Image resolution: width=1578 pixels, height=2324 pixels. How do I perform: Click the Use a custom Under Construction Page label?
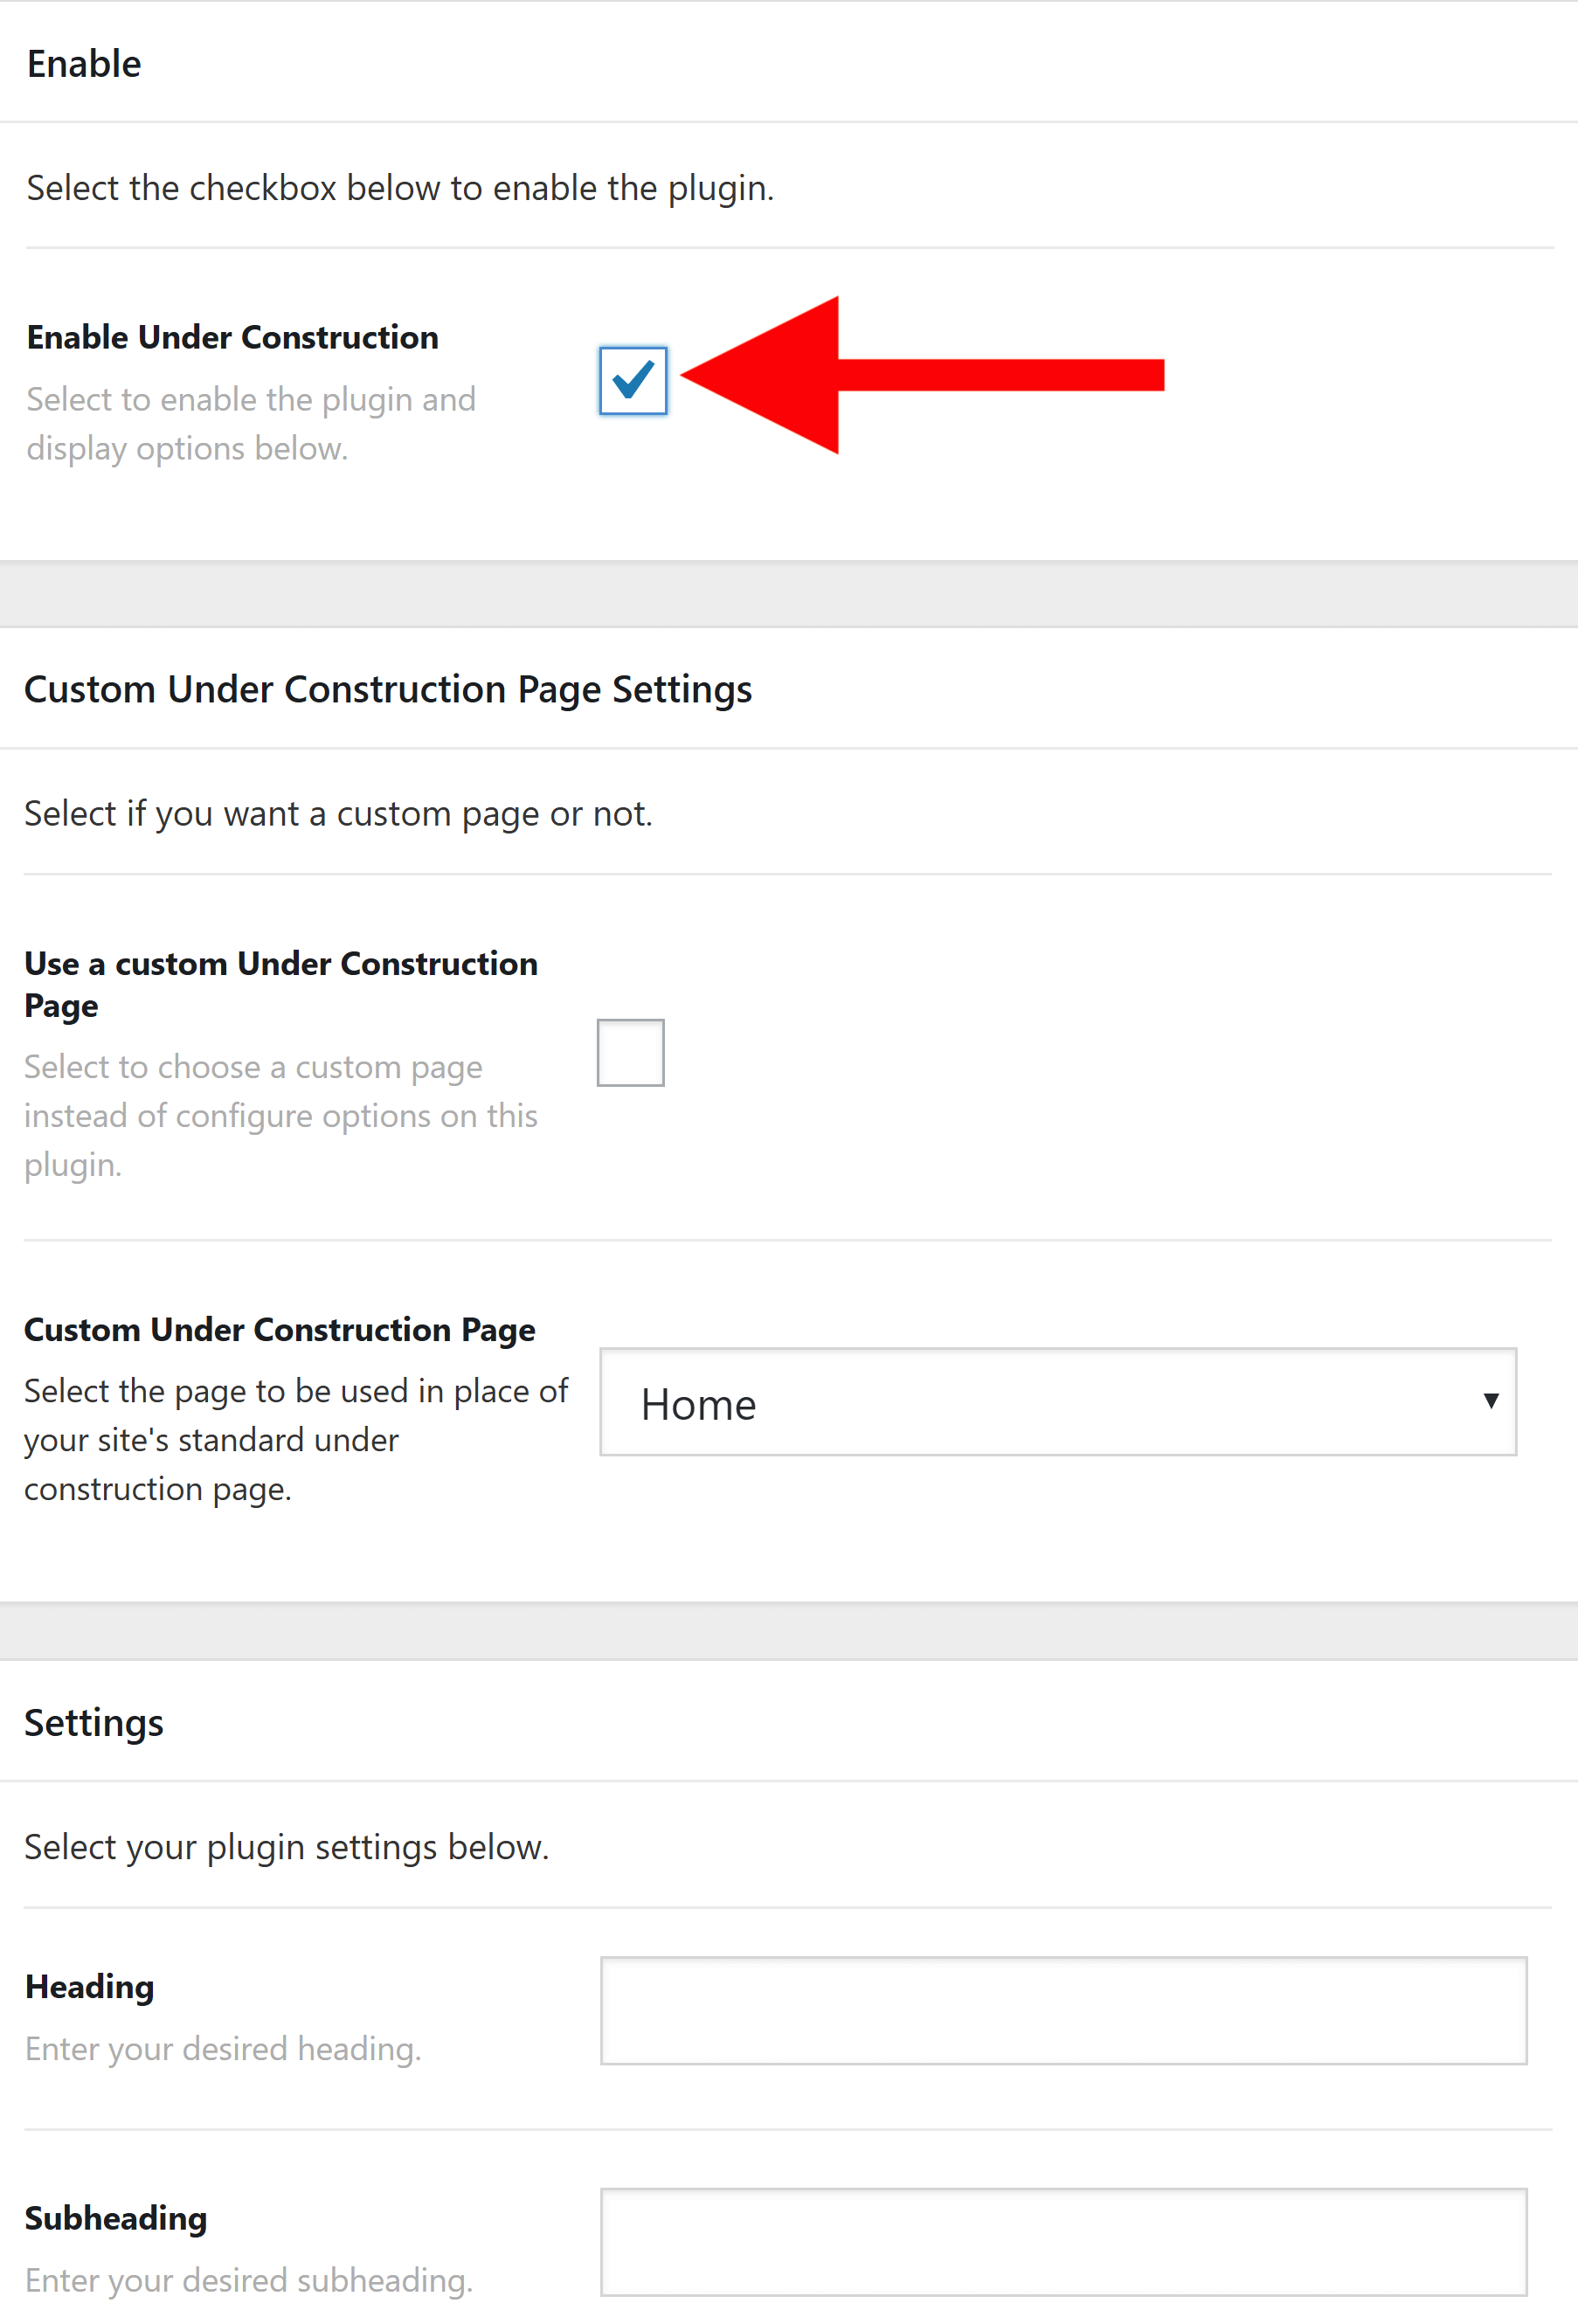click(280, 983)
